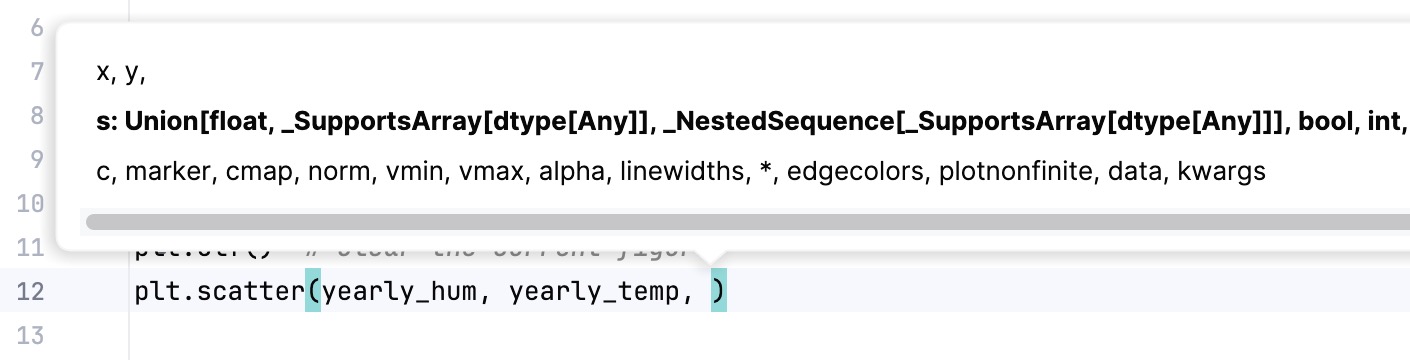1410x360 pixels.
Task: Click the horizontal scrollbar in the parameter popup
Action: (x=747, y=221)
